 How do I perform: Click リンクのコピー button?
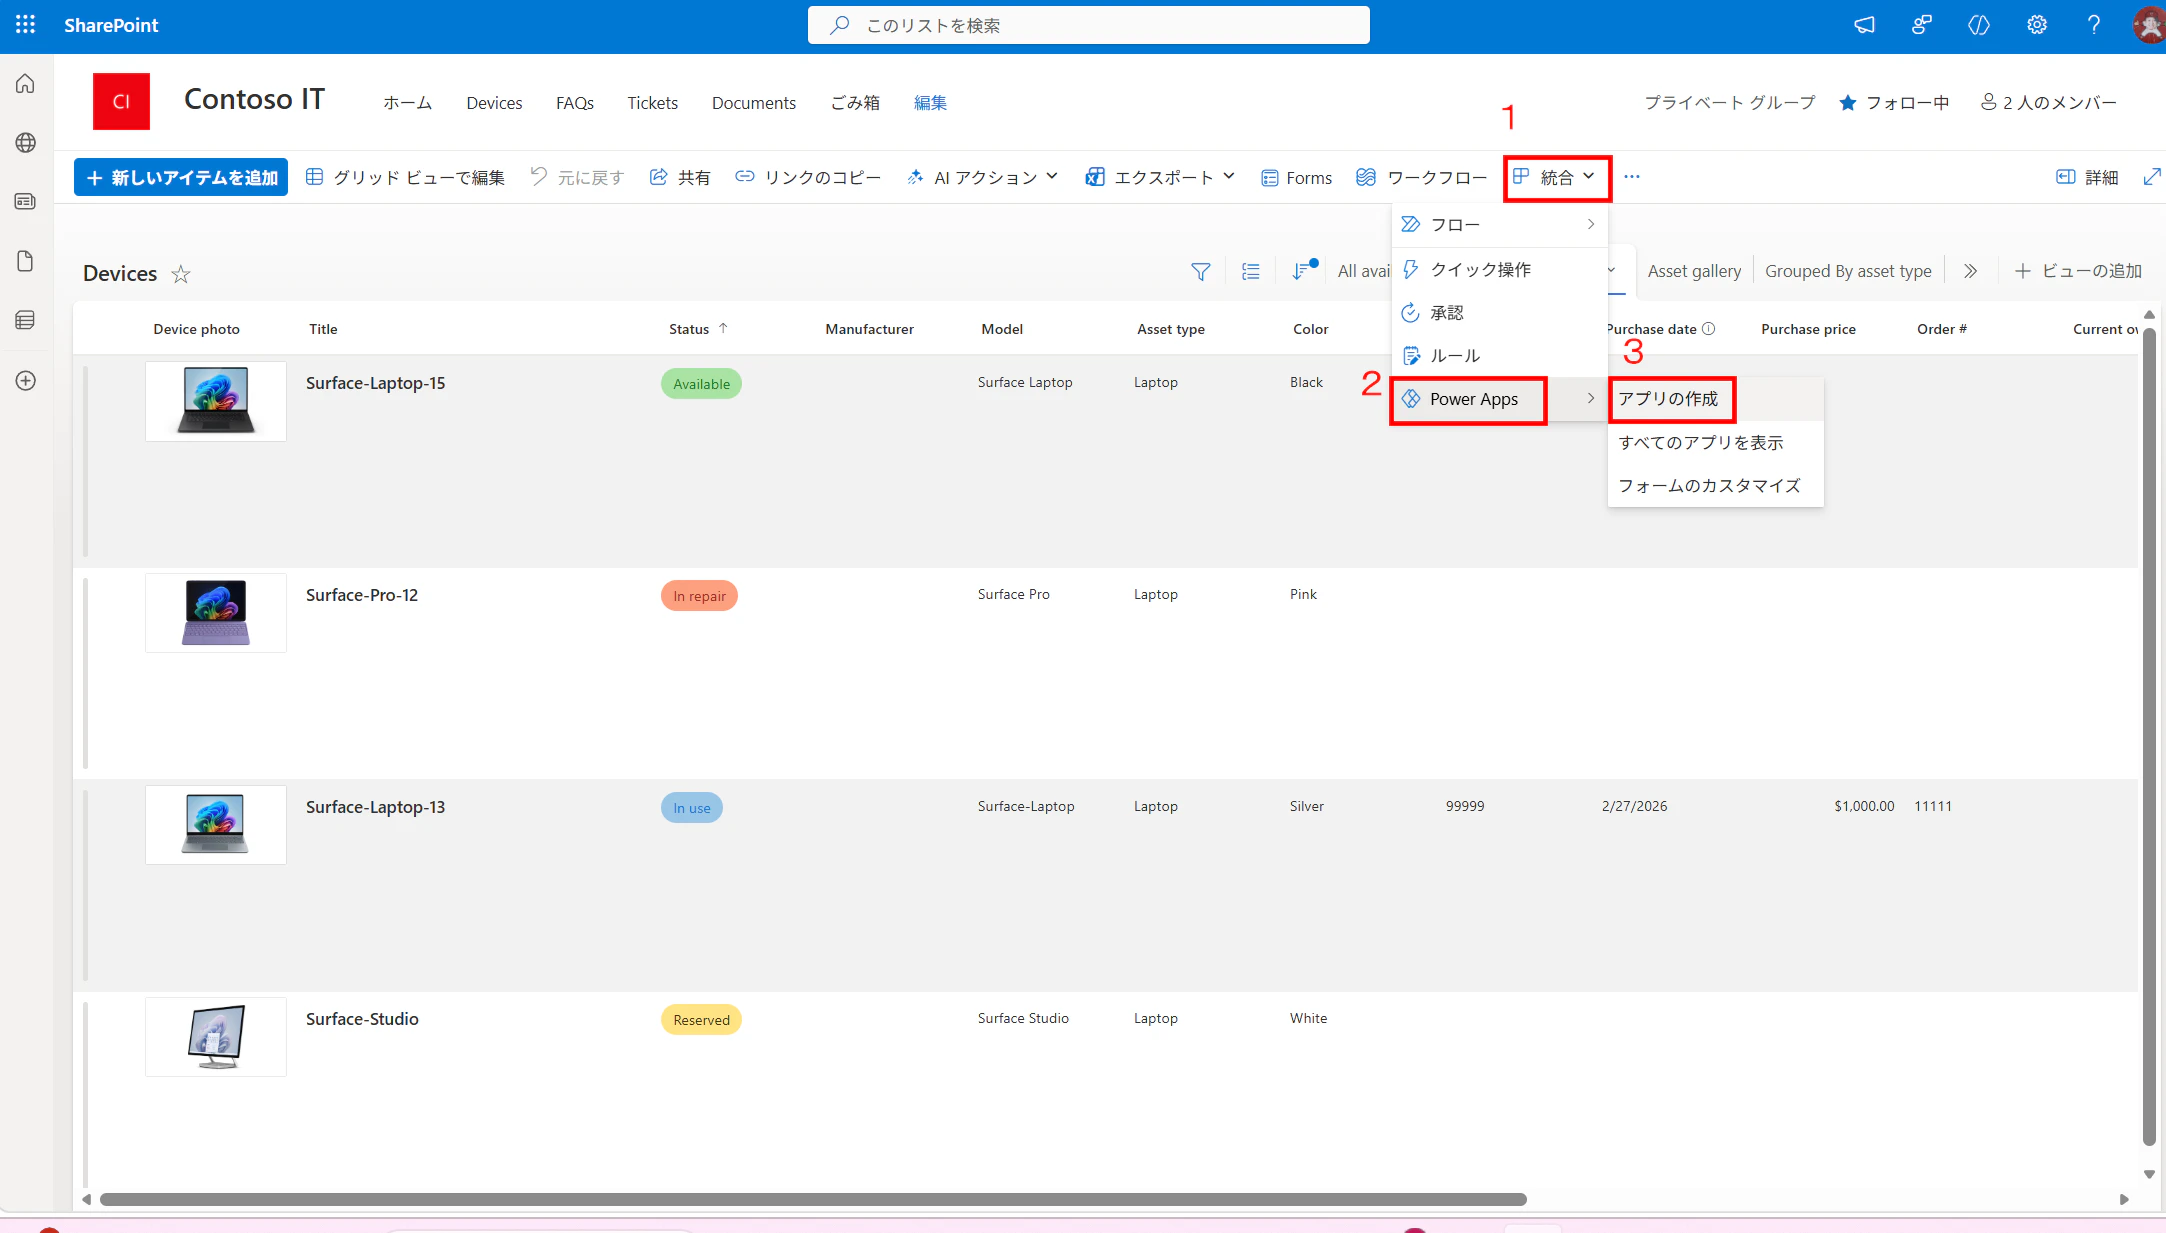pos(808,177)
